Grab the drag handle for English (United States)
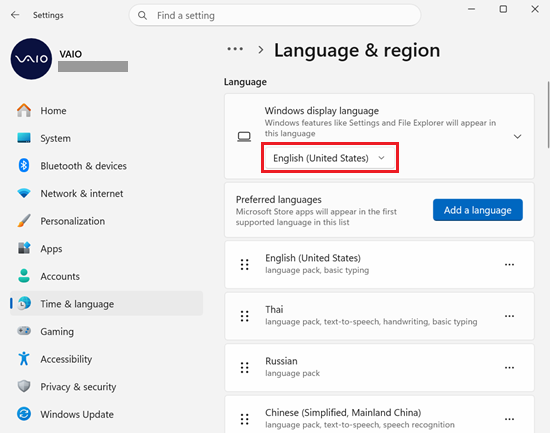550x433 pixels. [x=244, y=265]
